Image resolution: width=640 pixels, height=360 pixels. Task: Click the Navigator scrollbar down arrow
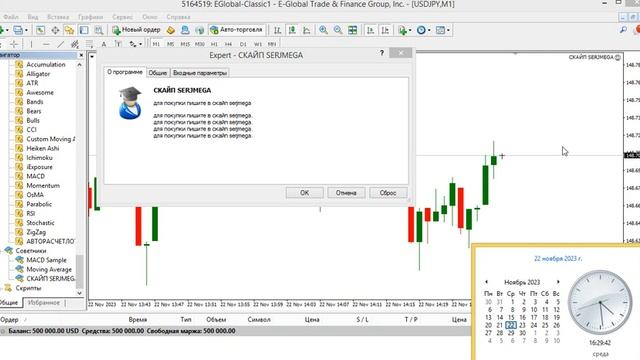click(x=80, y=293)
